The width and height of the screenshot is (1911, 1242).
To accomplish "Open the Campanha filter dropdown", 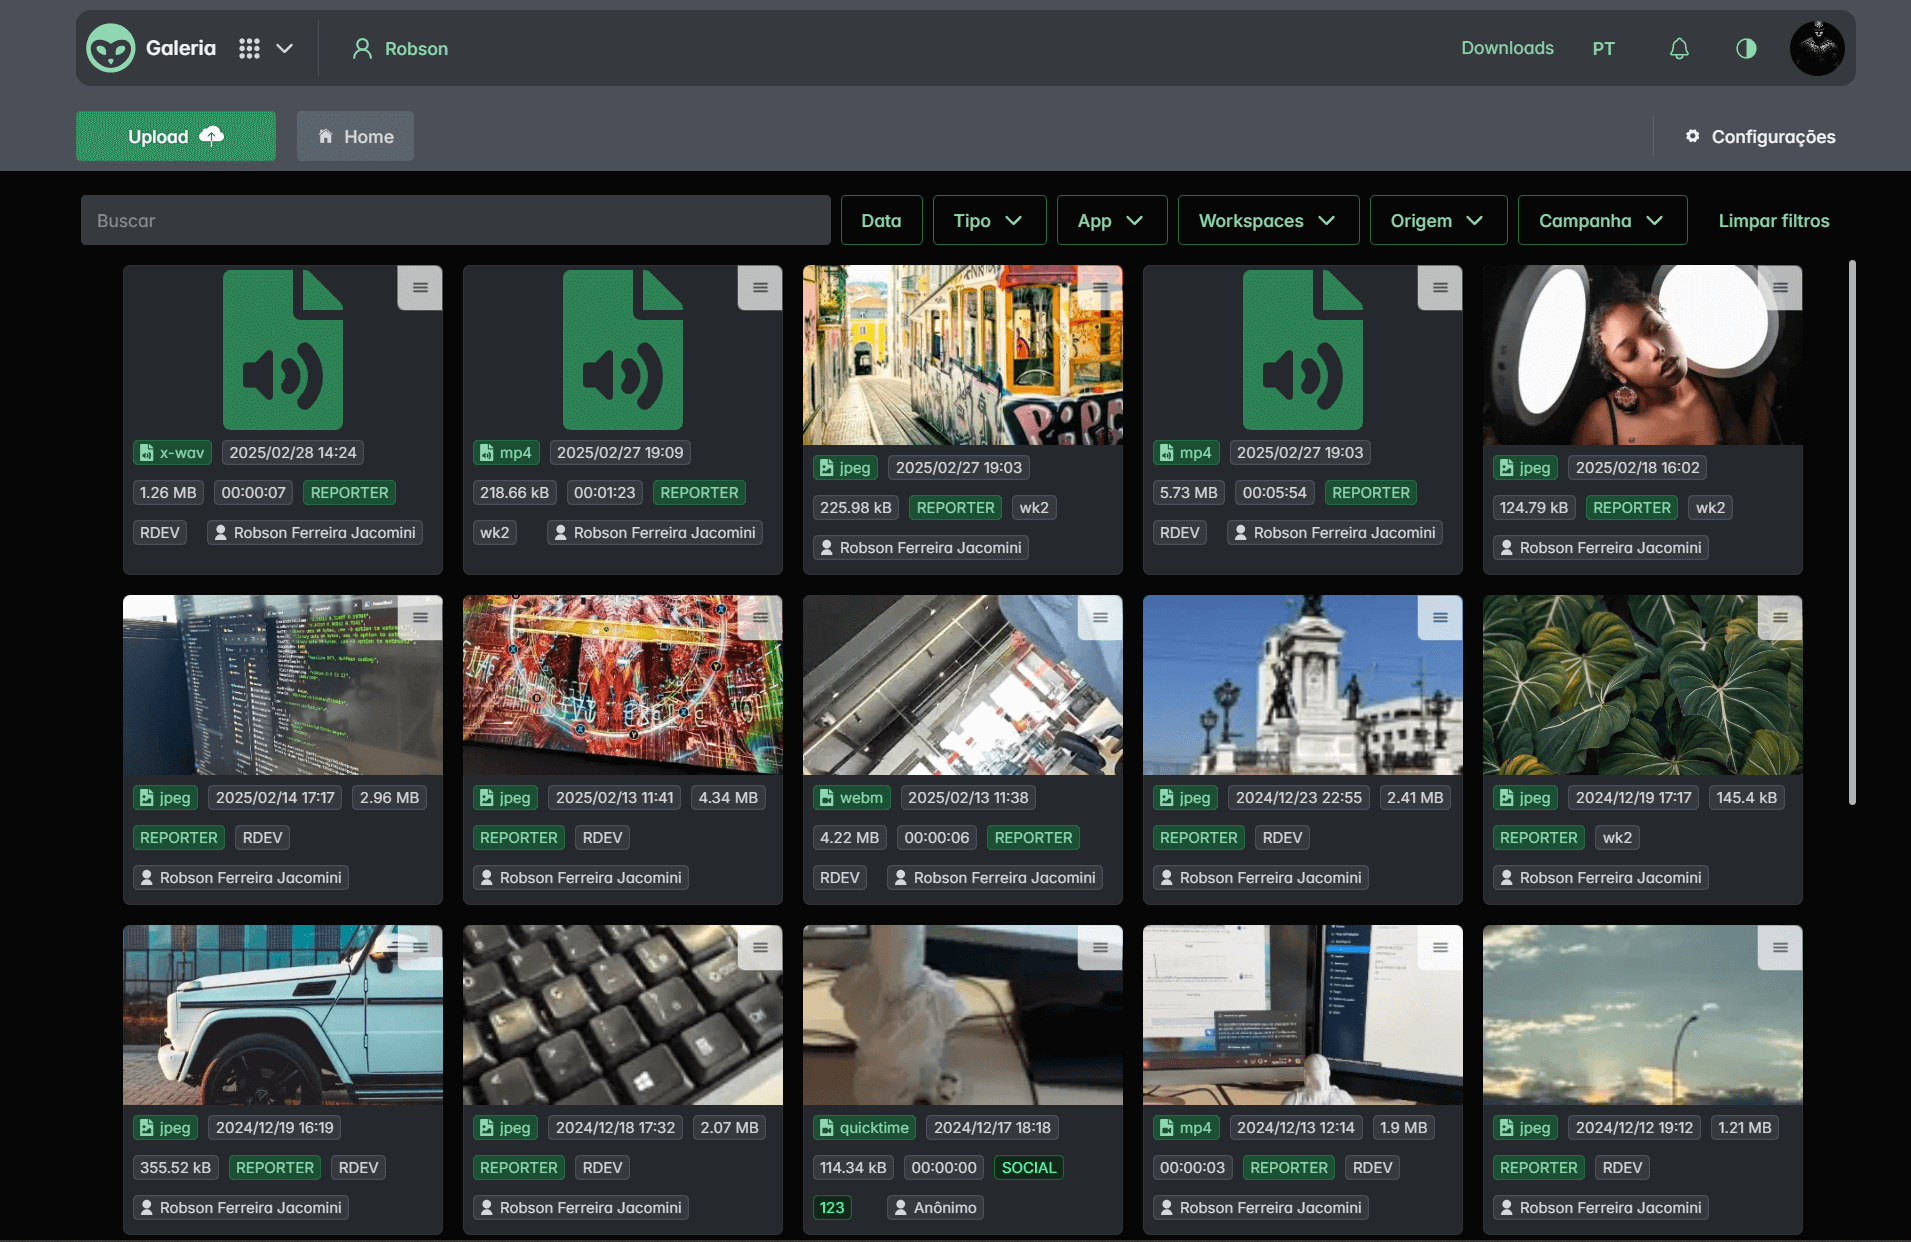I will point(1600,220).
